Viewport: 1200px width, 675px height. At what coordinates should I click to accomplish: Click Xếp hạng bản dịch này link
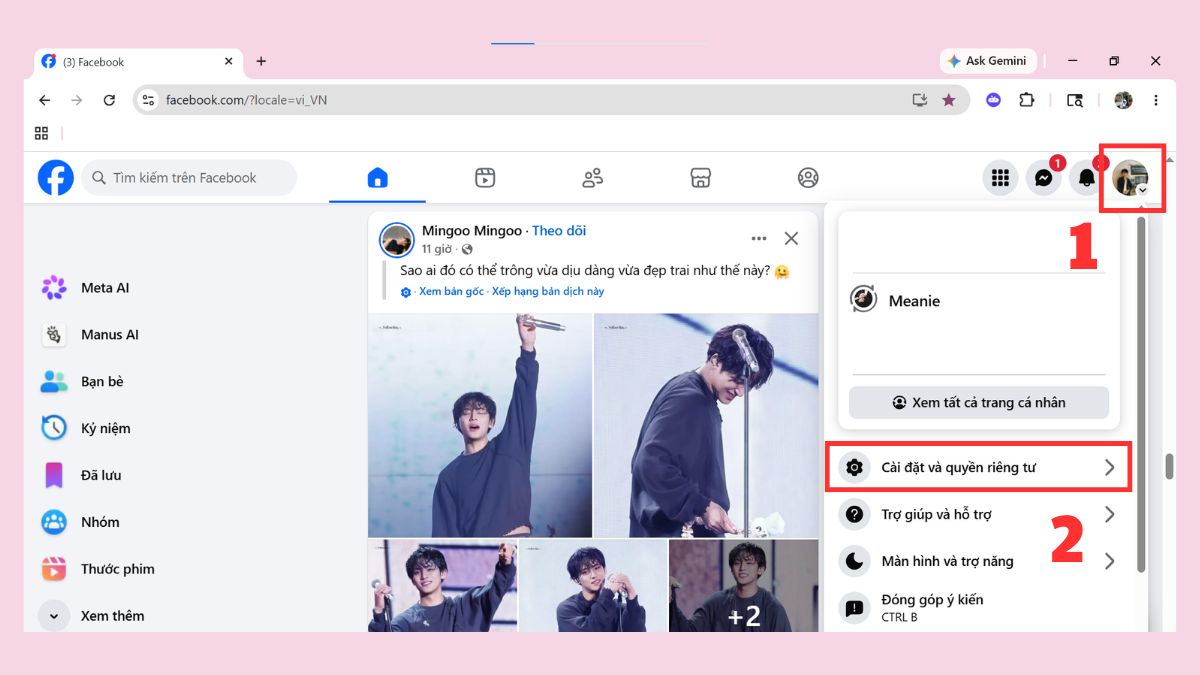[548, 292]
